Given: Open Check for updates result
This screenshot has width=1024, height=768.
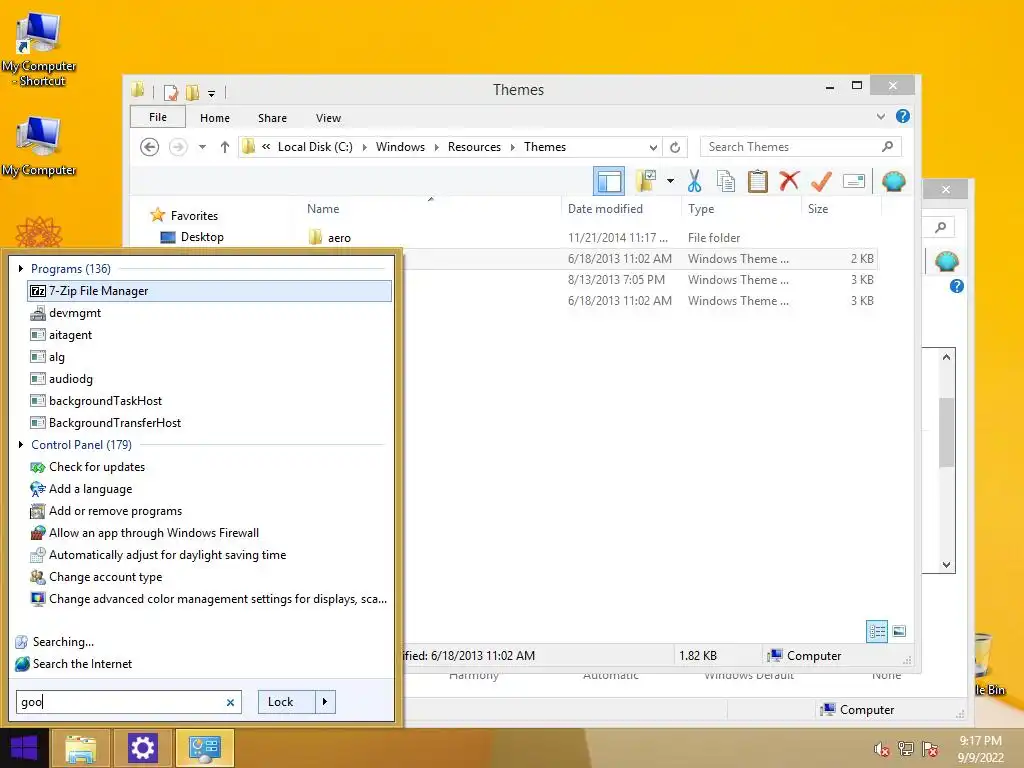Looking at the screenshot, I should pos(209,467).
